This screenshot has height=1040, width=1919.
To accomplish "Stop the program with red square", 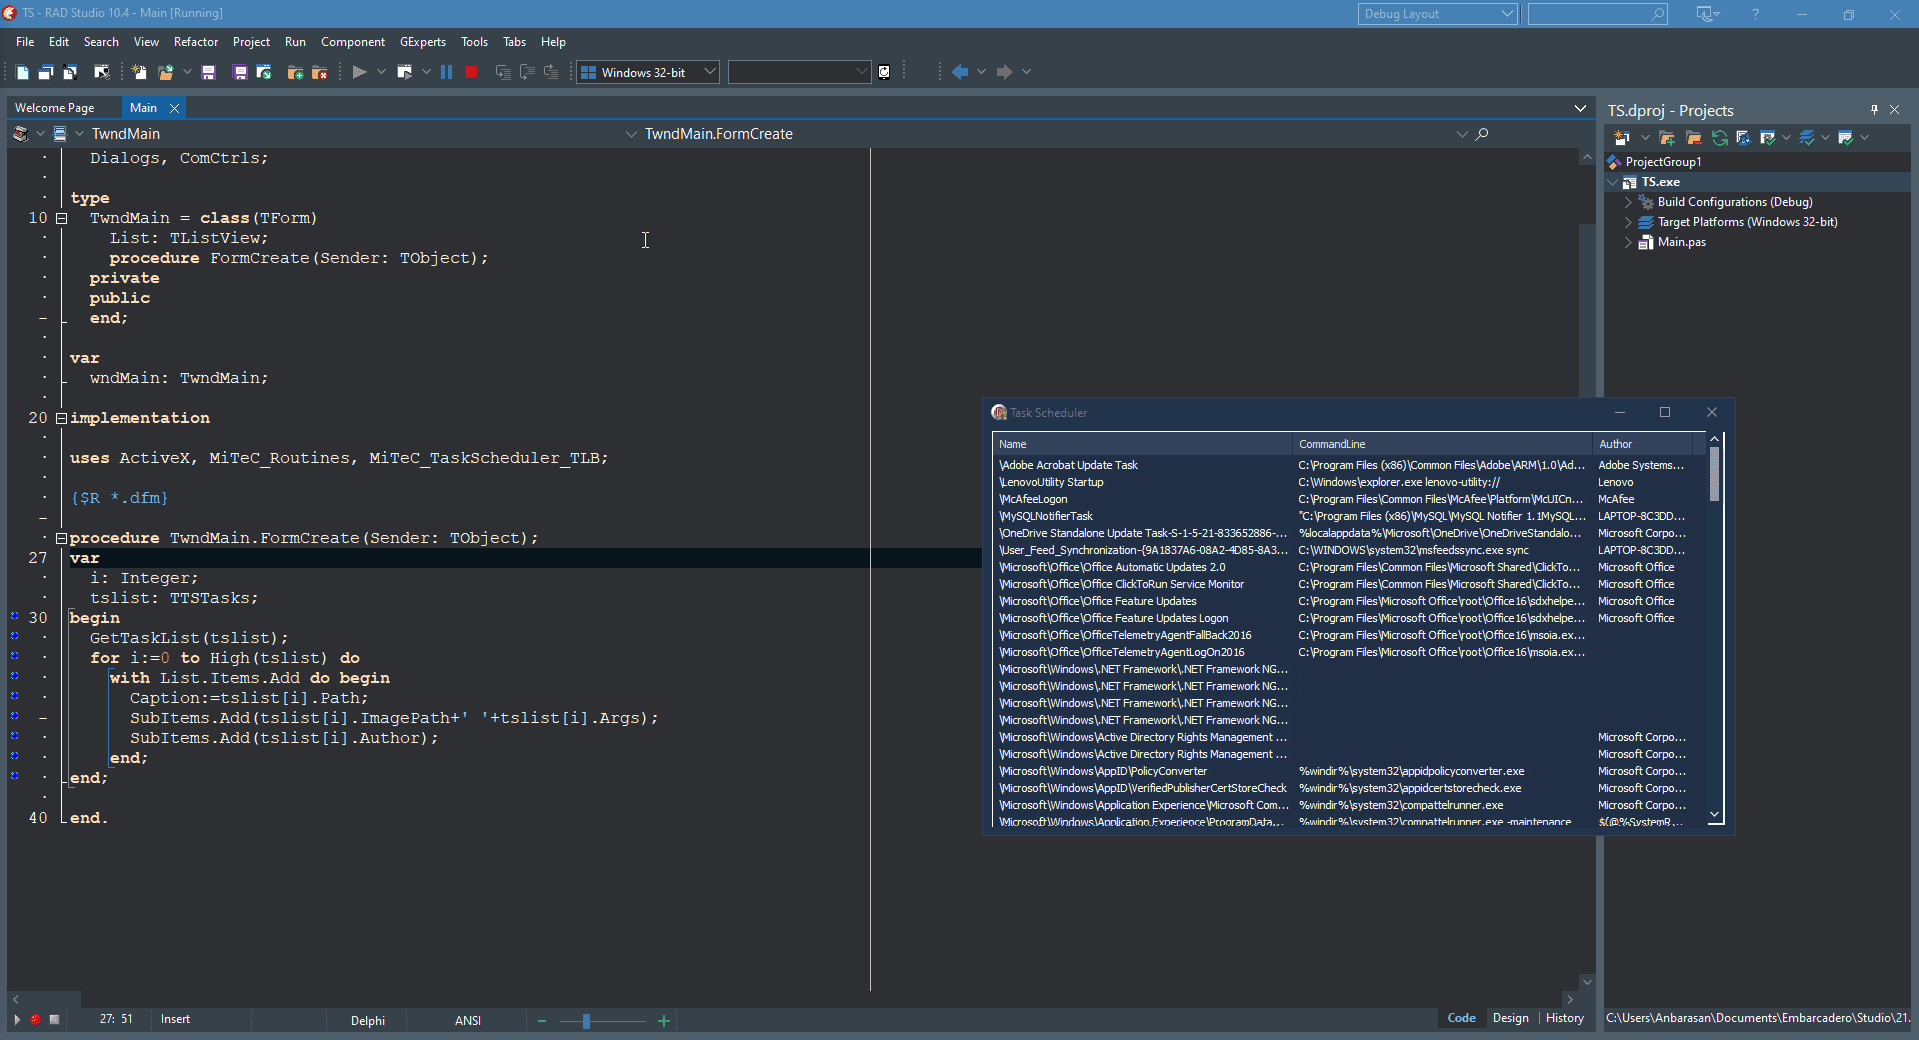I will [471, 72].
